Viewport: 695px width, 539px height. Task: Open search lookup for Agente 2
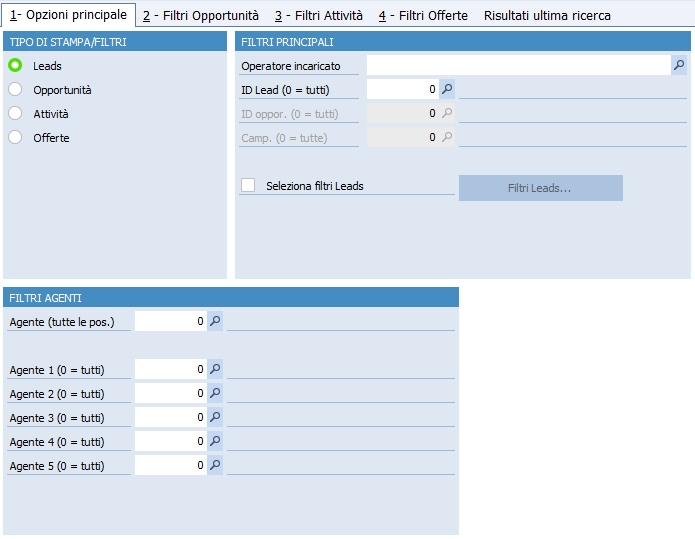click(x=215, y=393)
